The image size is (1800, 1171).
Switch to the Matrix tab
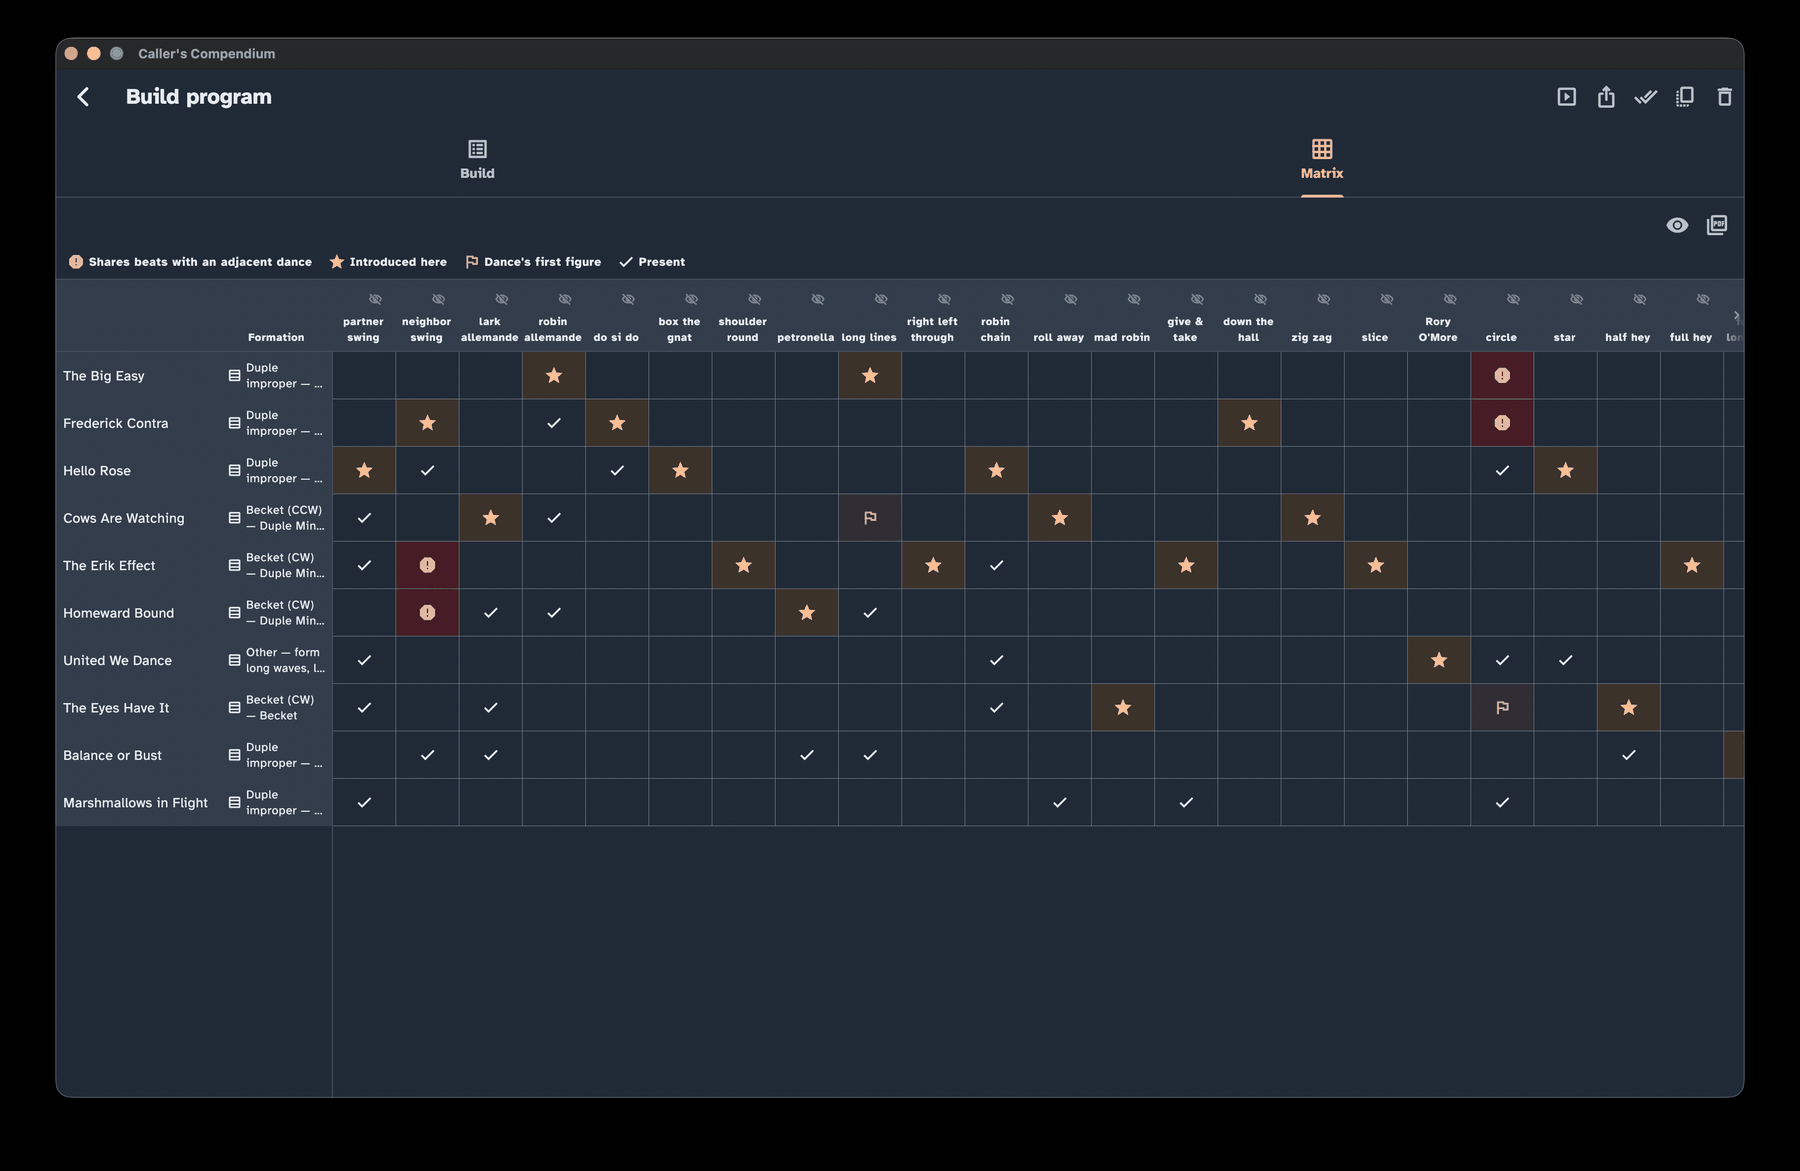[x=1322, y=160]
